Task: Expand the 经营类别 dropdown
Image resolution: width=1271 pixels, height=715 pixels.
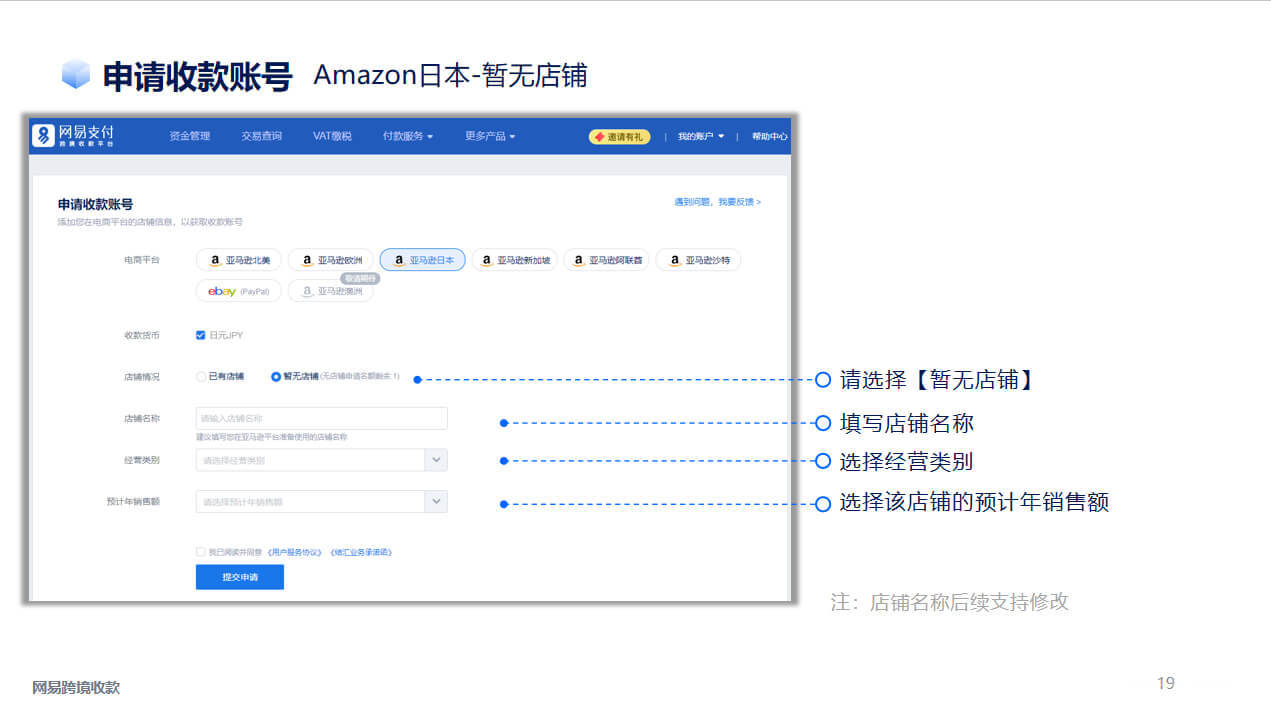Action: coord(321,460)
